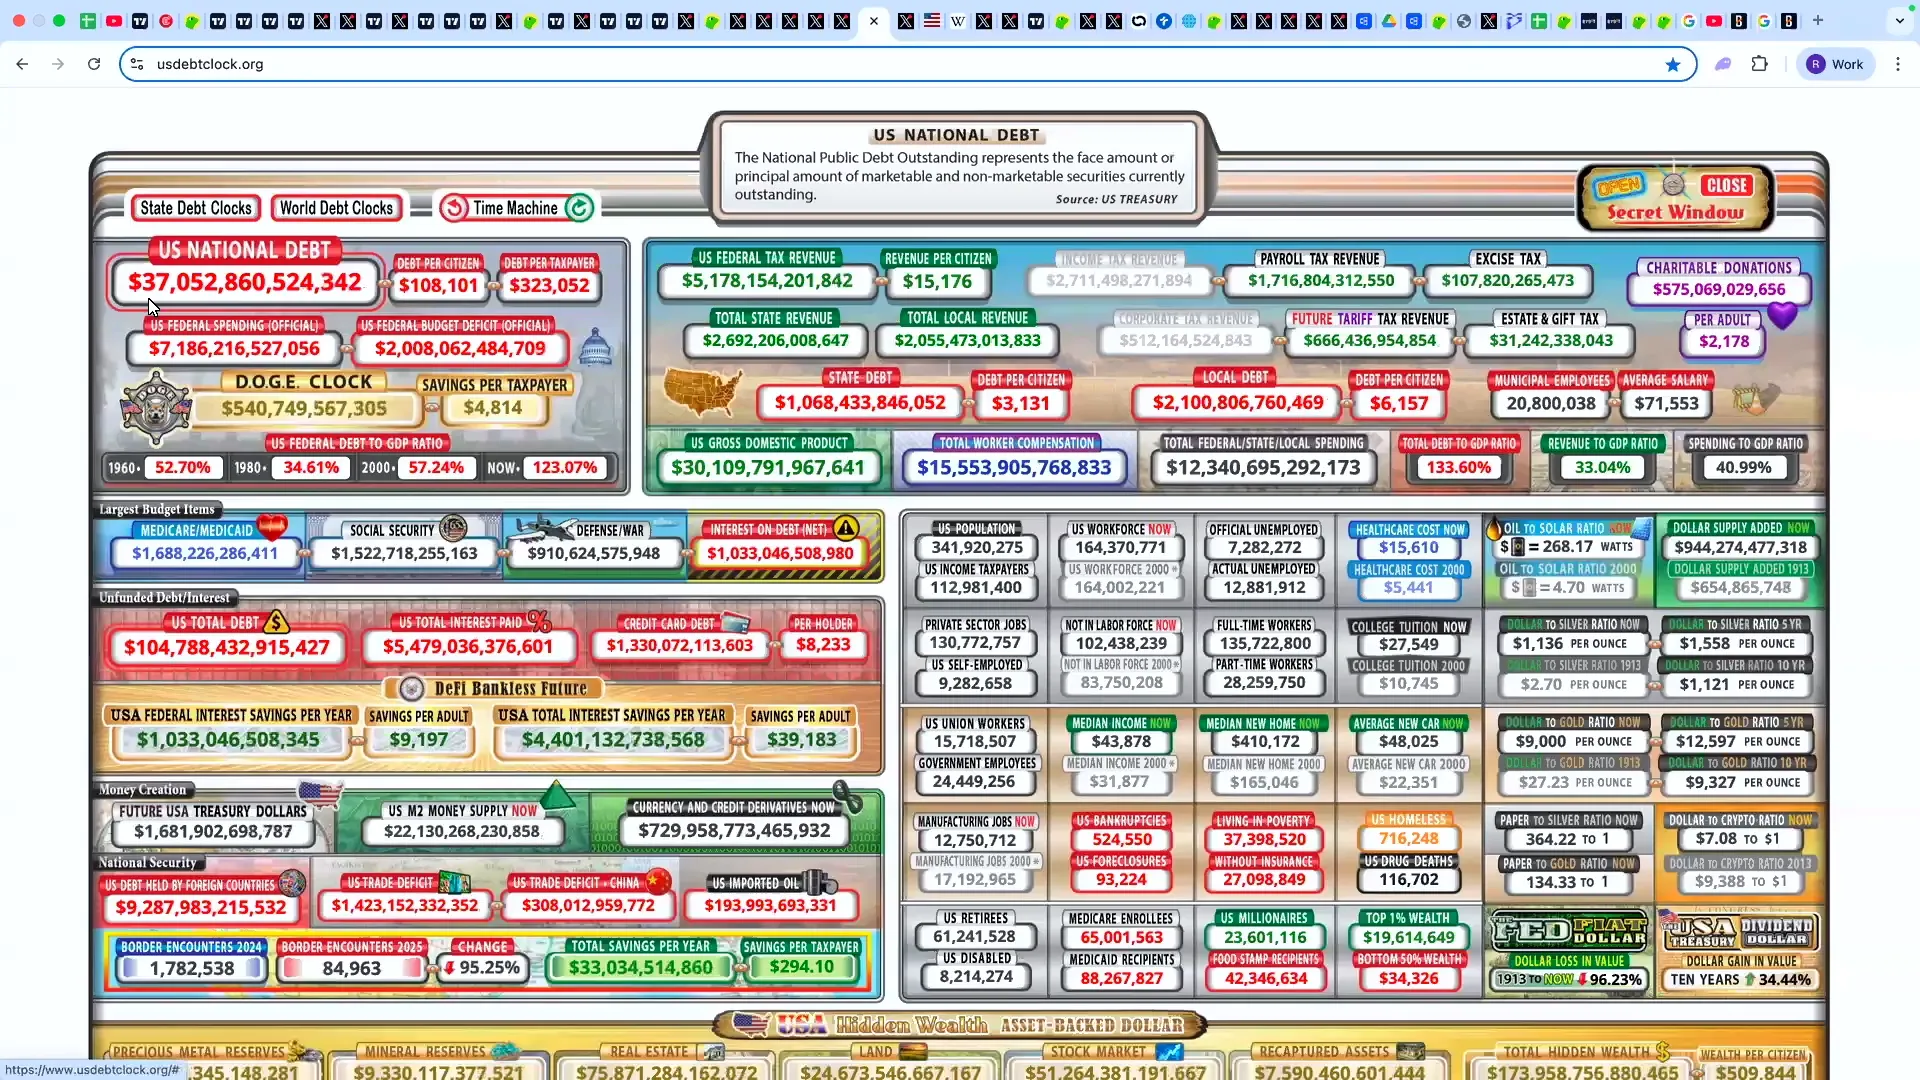Click the percent icon by US Total Interest Paid
The image size is (1920, 1080).
[x=539, y=621]
